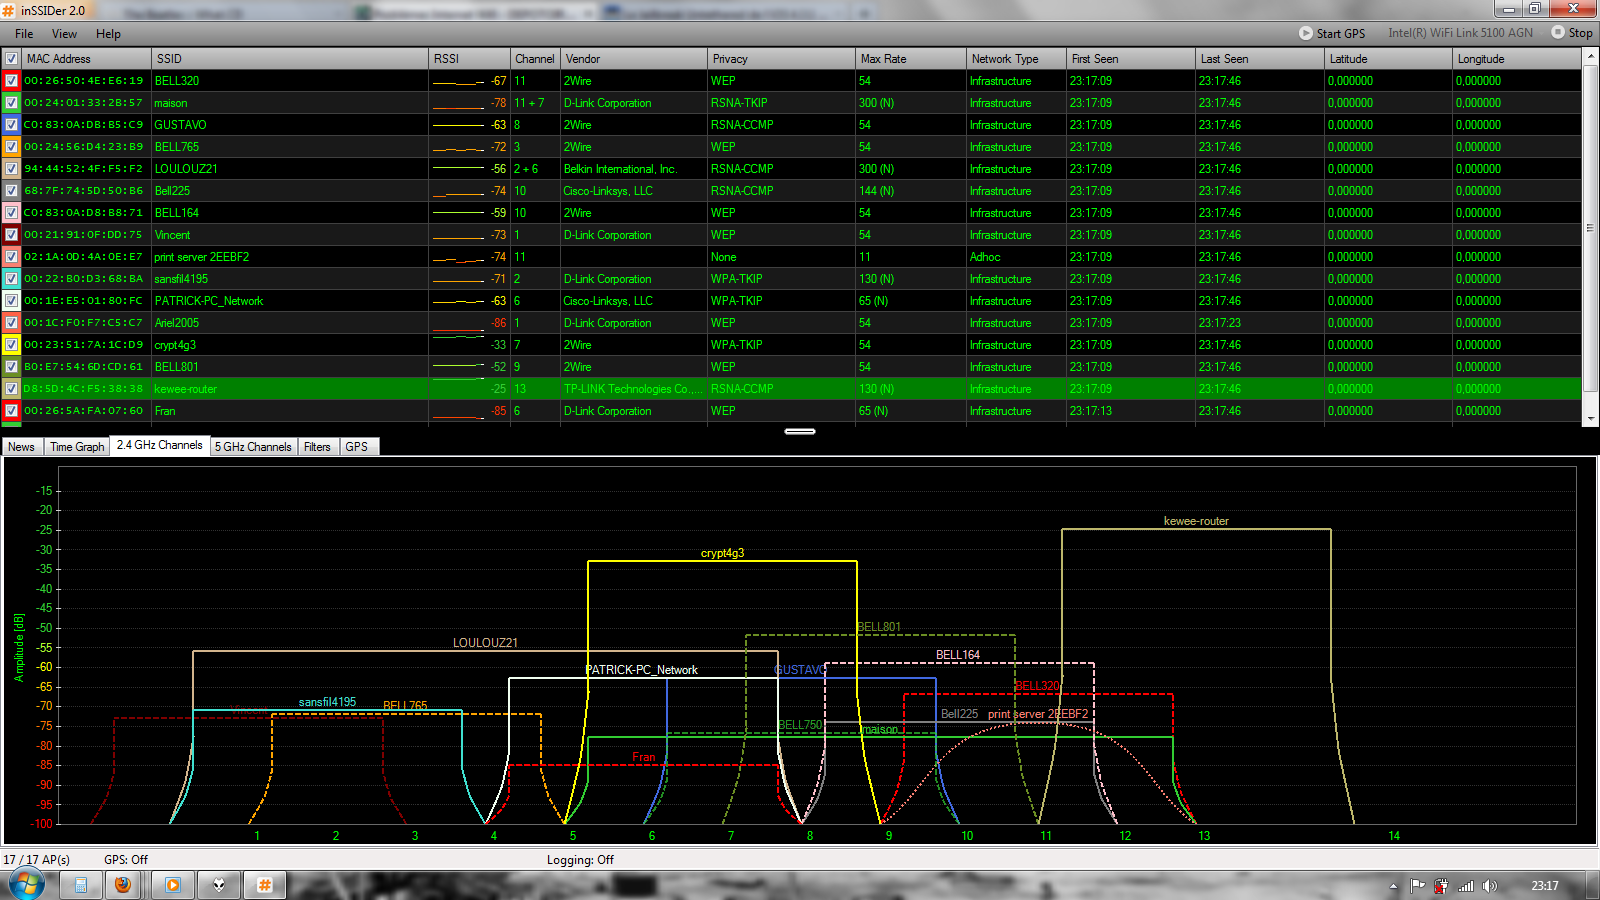This screenshot has width=1600, height=900.
Task: Switch to the Time Graph tab
Action: pos(77,447)
